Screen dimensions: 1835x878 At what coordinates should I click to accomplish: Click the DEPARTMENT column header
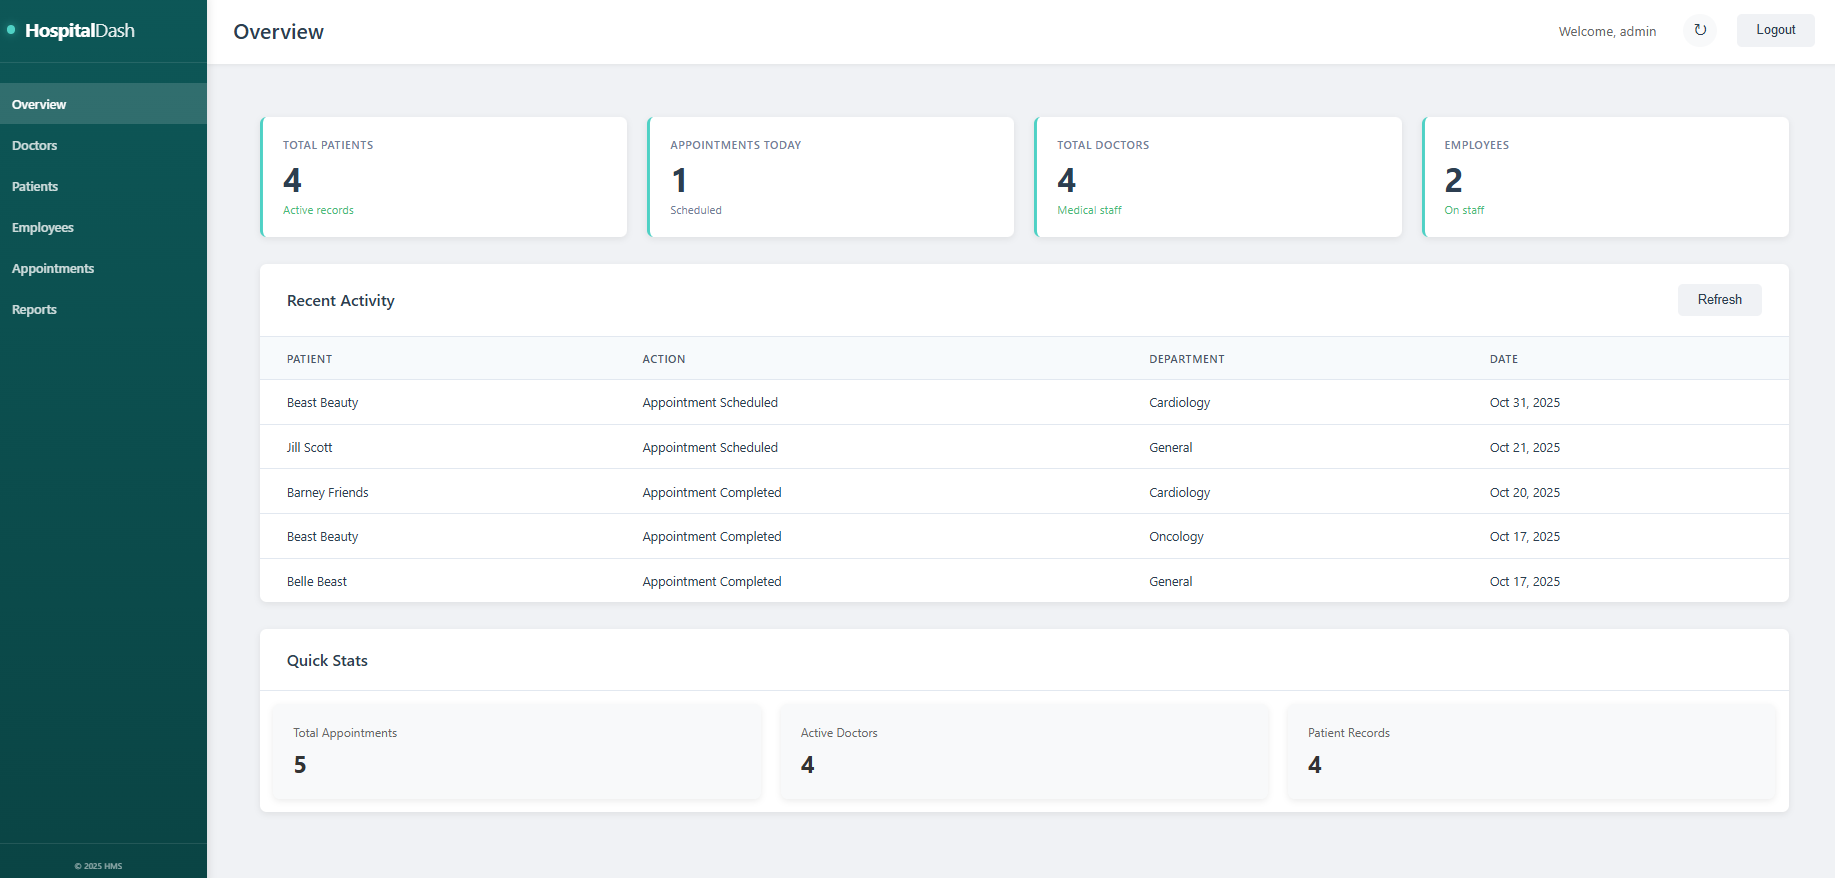click(1187, 359)
